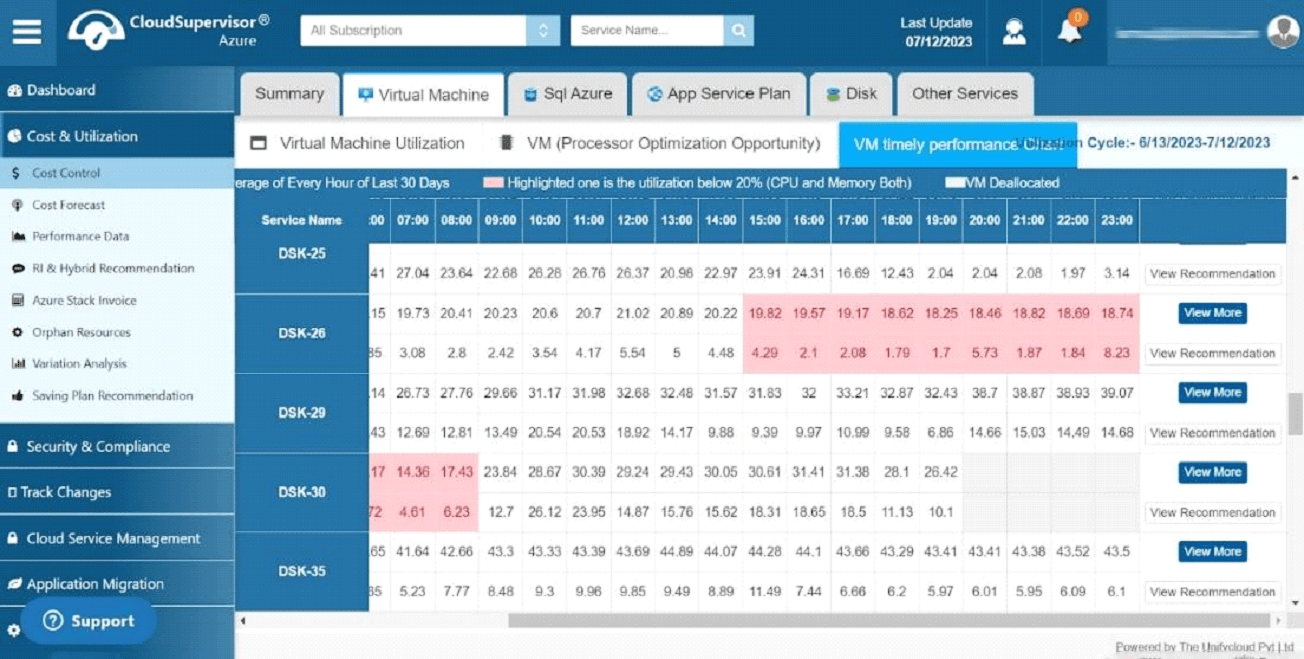Open the Virtual Machine Utilization sub-tab

[358, 144]
